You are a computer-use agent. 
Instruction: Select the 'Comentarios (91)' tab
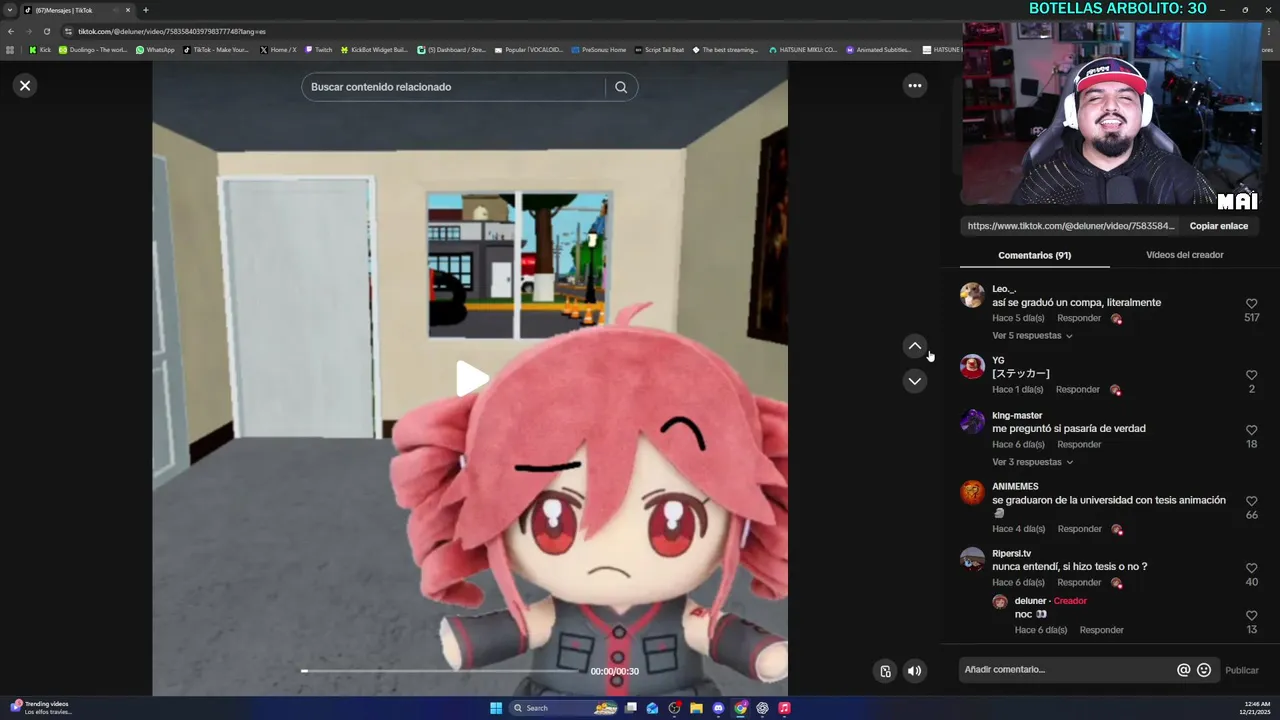point(1034,255)
